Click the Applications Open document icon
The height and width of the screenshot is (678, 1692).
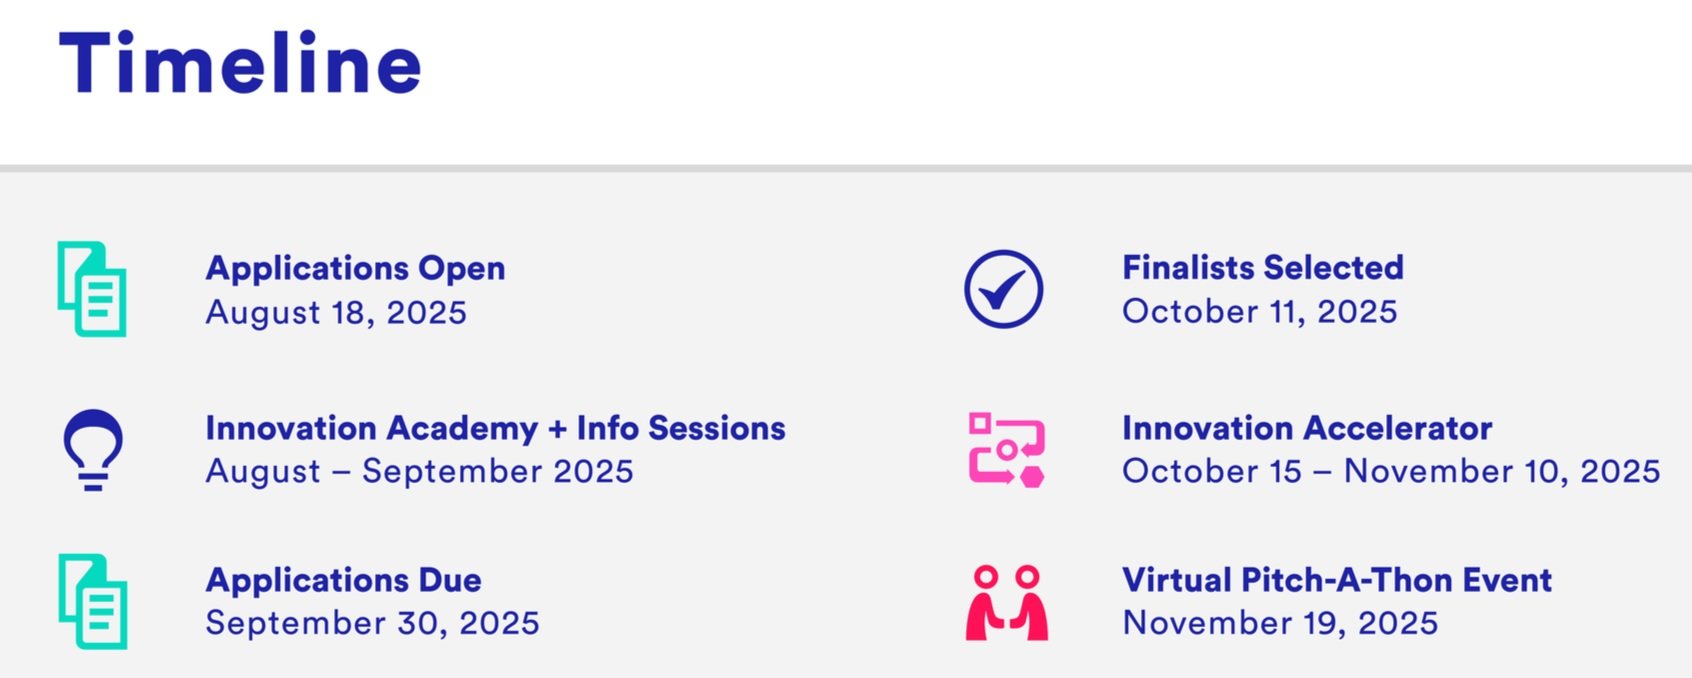92,289
